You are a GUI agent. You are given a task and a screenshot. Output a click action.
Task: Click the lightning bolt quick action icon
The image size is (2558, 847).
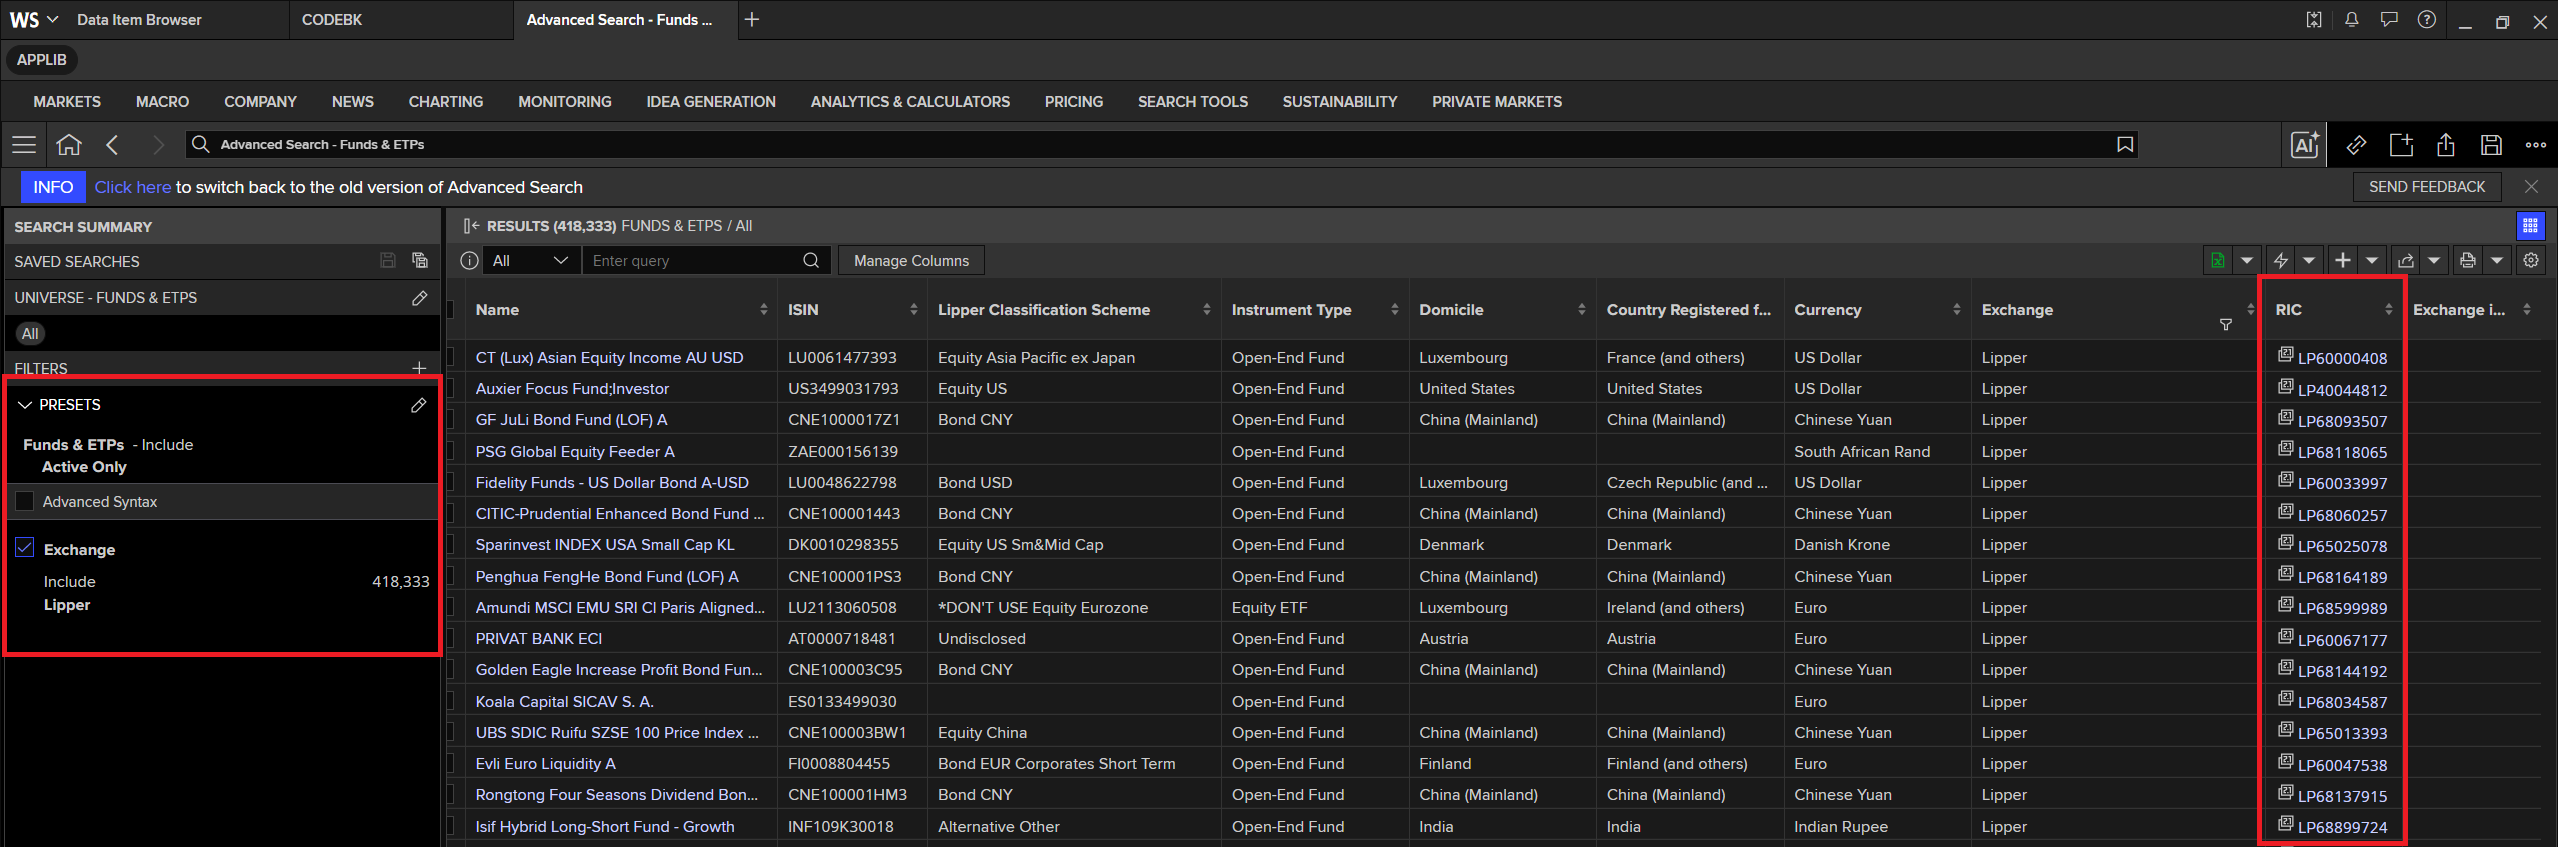pos(2280,261)
